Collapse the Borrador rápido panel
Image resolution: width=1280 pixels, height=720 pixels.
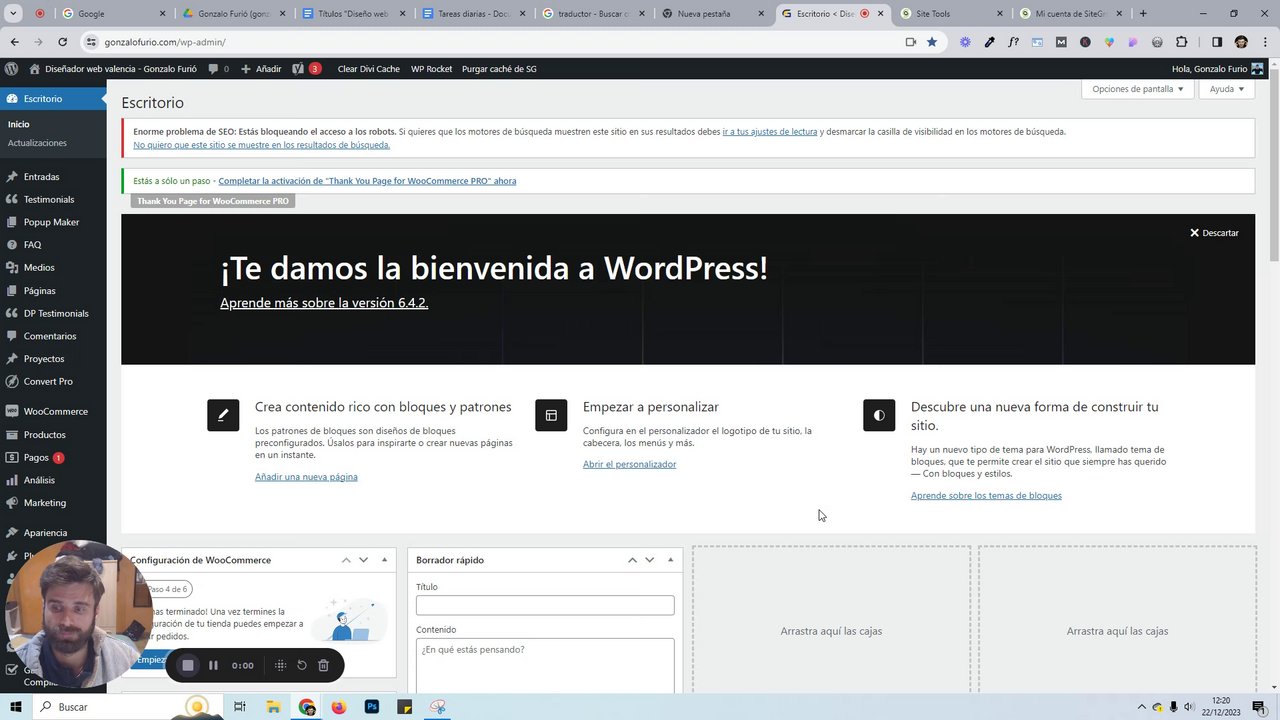(670, 560)
